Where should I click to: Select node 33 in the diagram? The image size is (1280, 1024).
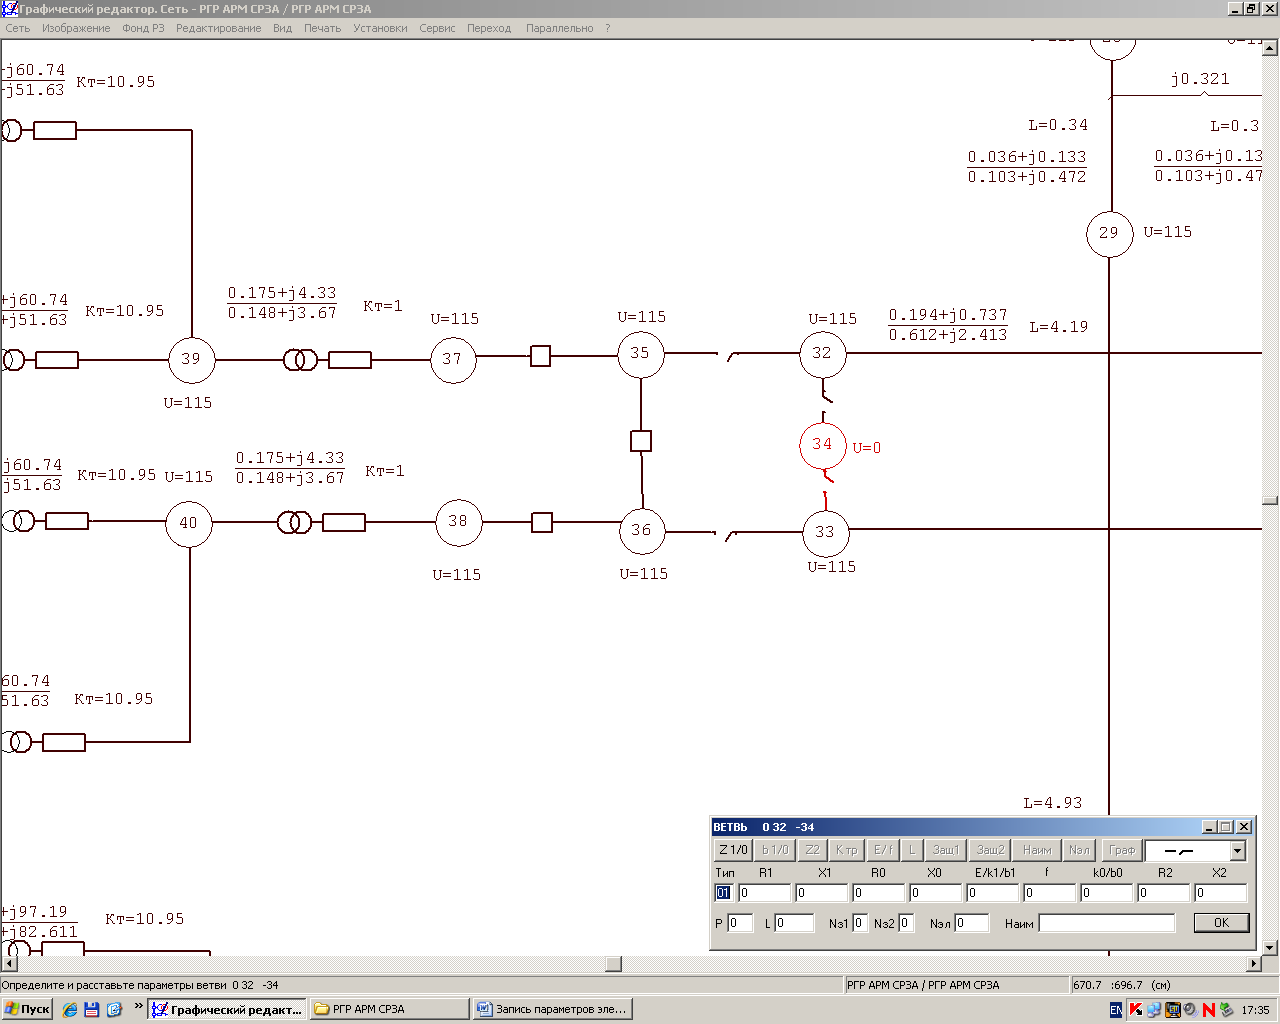pyautogui.click(x=825, y=532)
